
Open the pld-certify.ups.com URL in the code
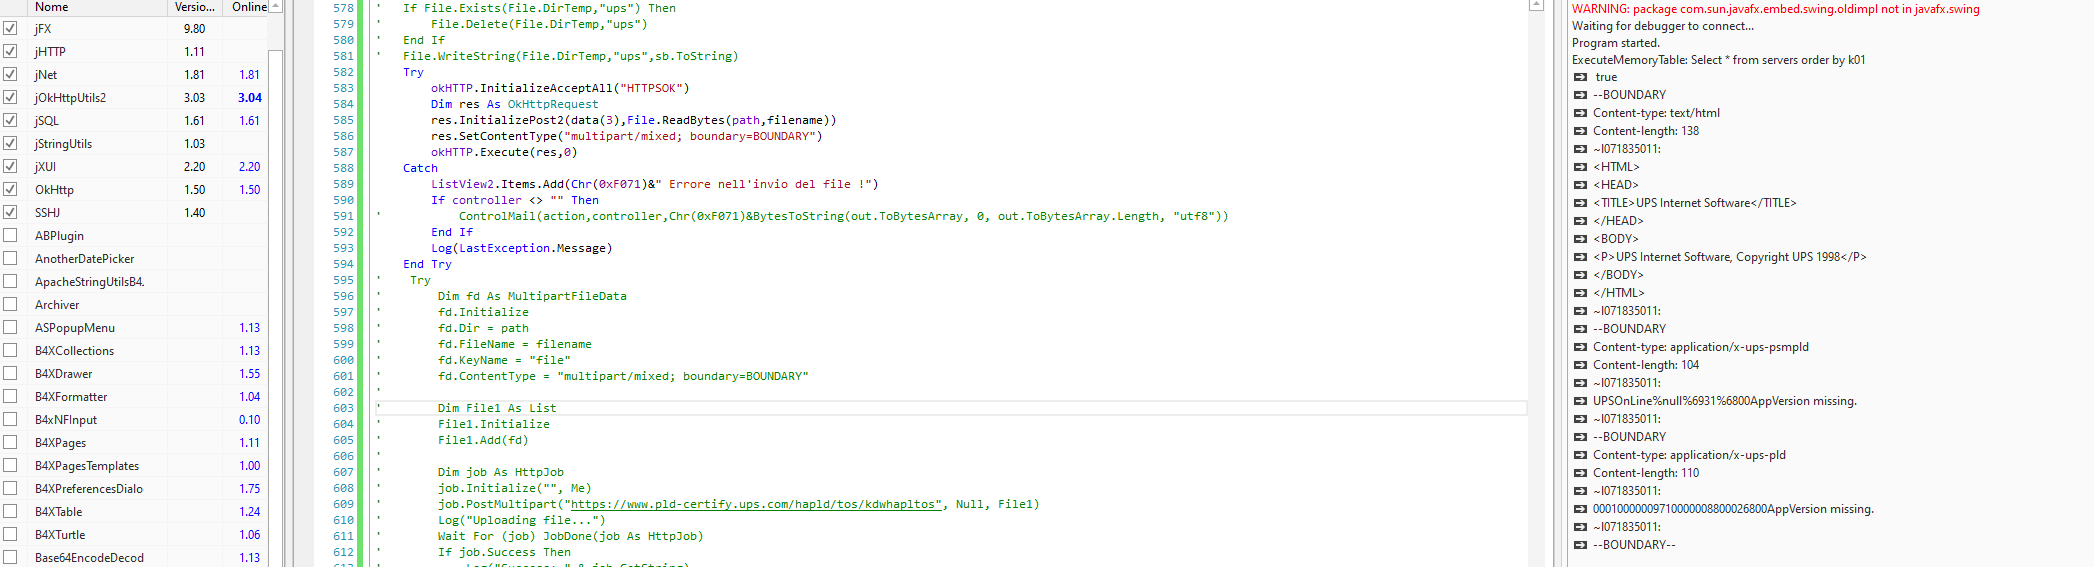[755, 504]
